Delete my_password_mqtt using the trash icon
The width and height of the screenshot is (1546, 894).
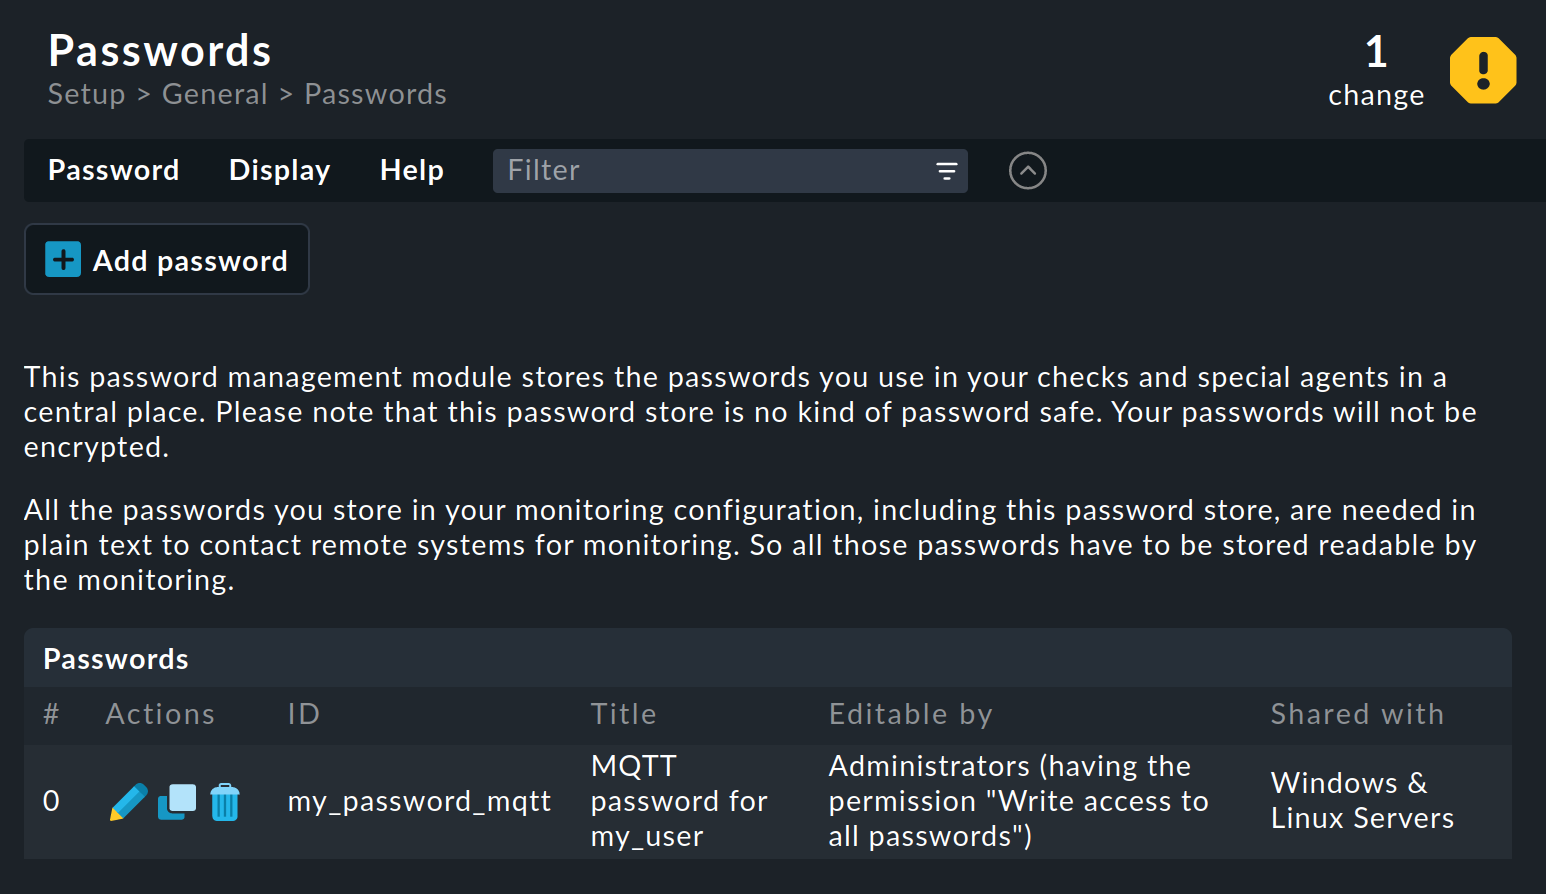coord(225,801)
